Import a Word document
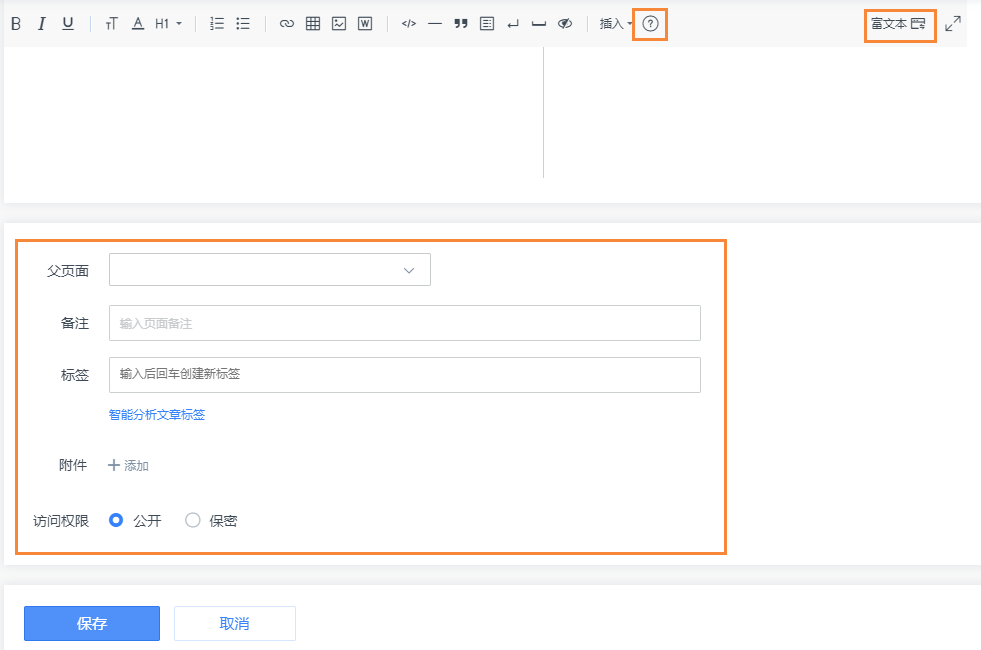Screen dimensions: 981x650 tap(365, 24)
